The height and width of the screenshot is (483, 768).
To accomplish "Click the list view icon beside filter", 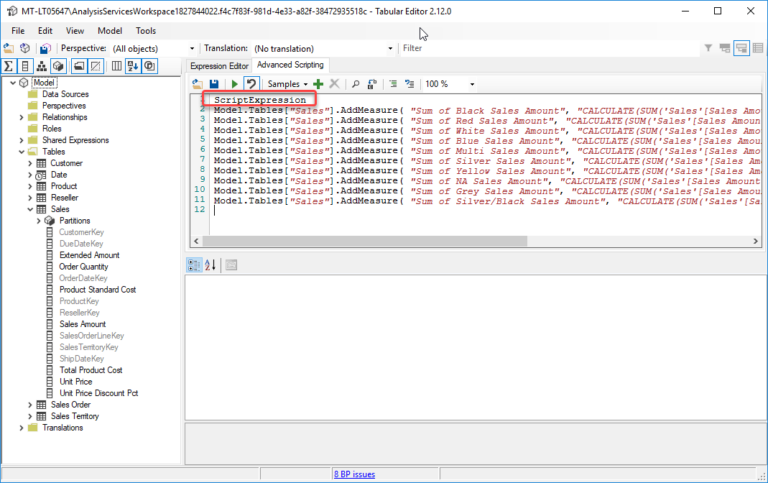I will coord(758,48).
